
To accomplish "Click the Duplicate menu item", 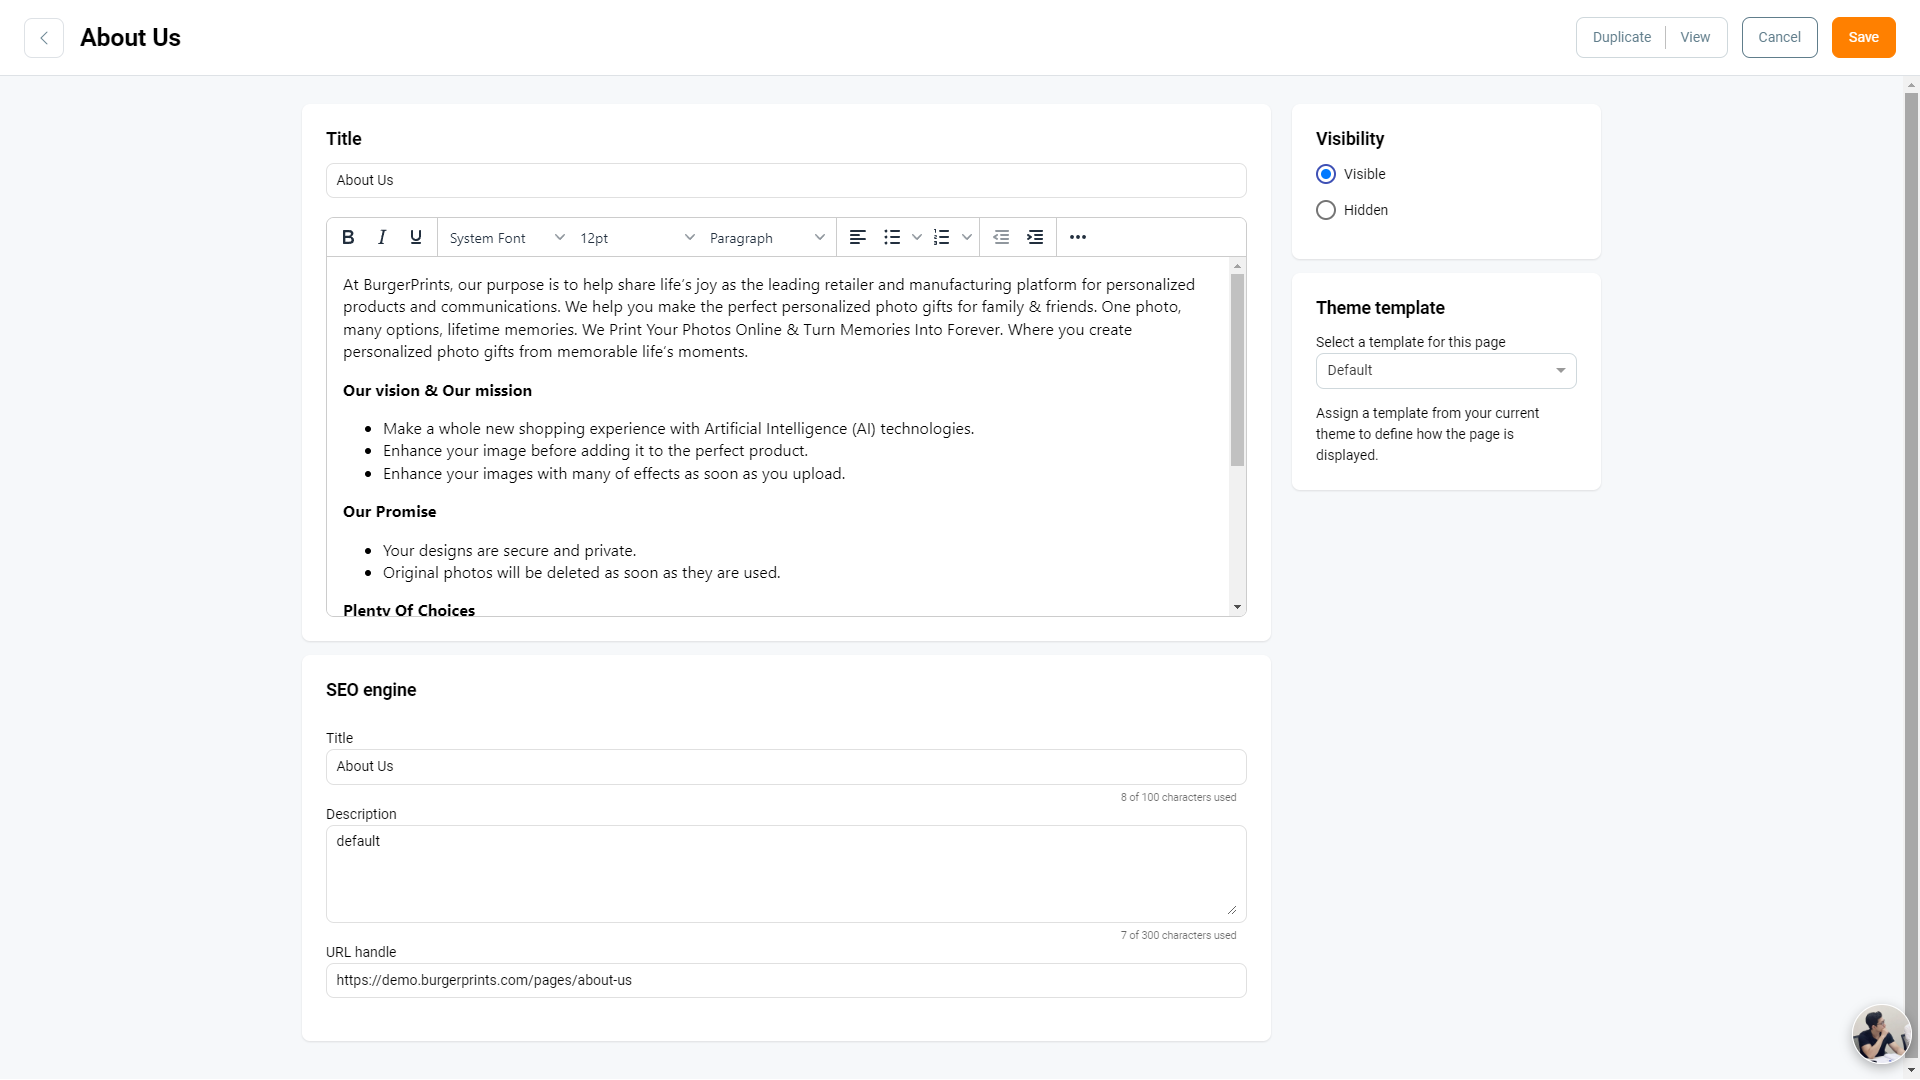I will [1622, 37].
